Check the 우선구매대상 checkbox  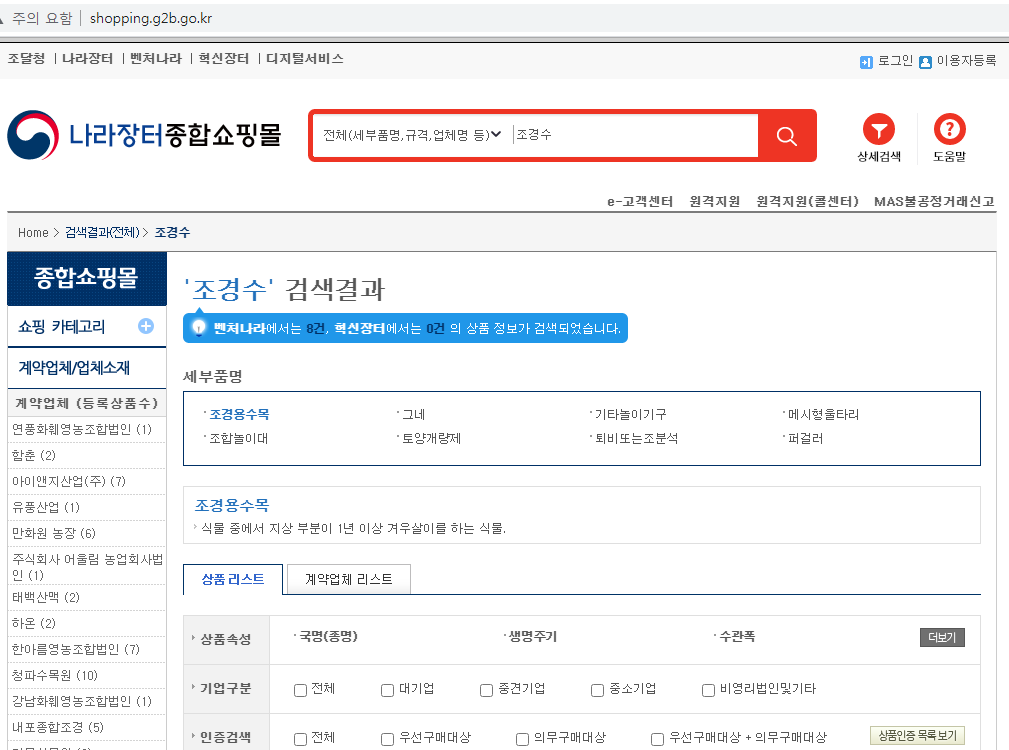[x=387, y=739]
